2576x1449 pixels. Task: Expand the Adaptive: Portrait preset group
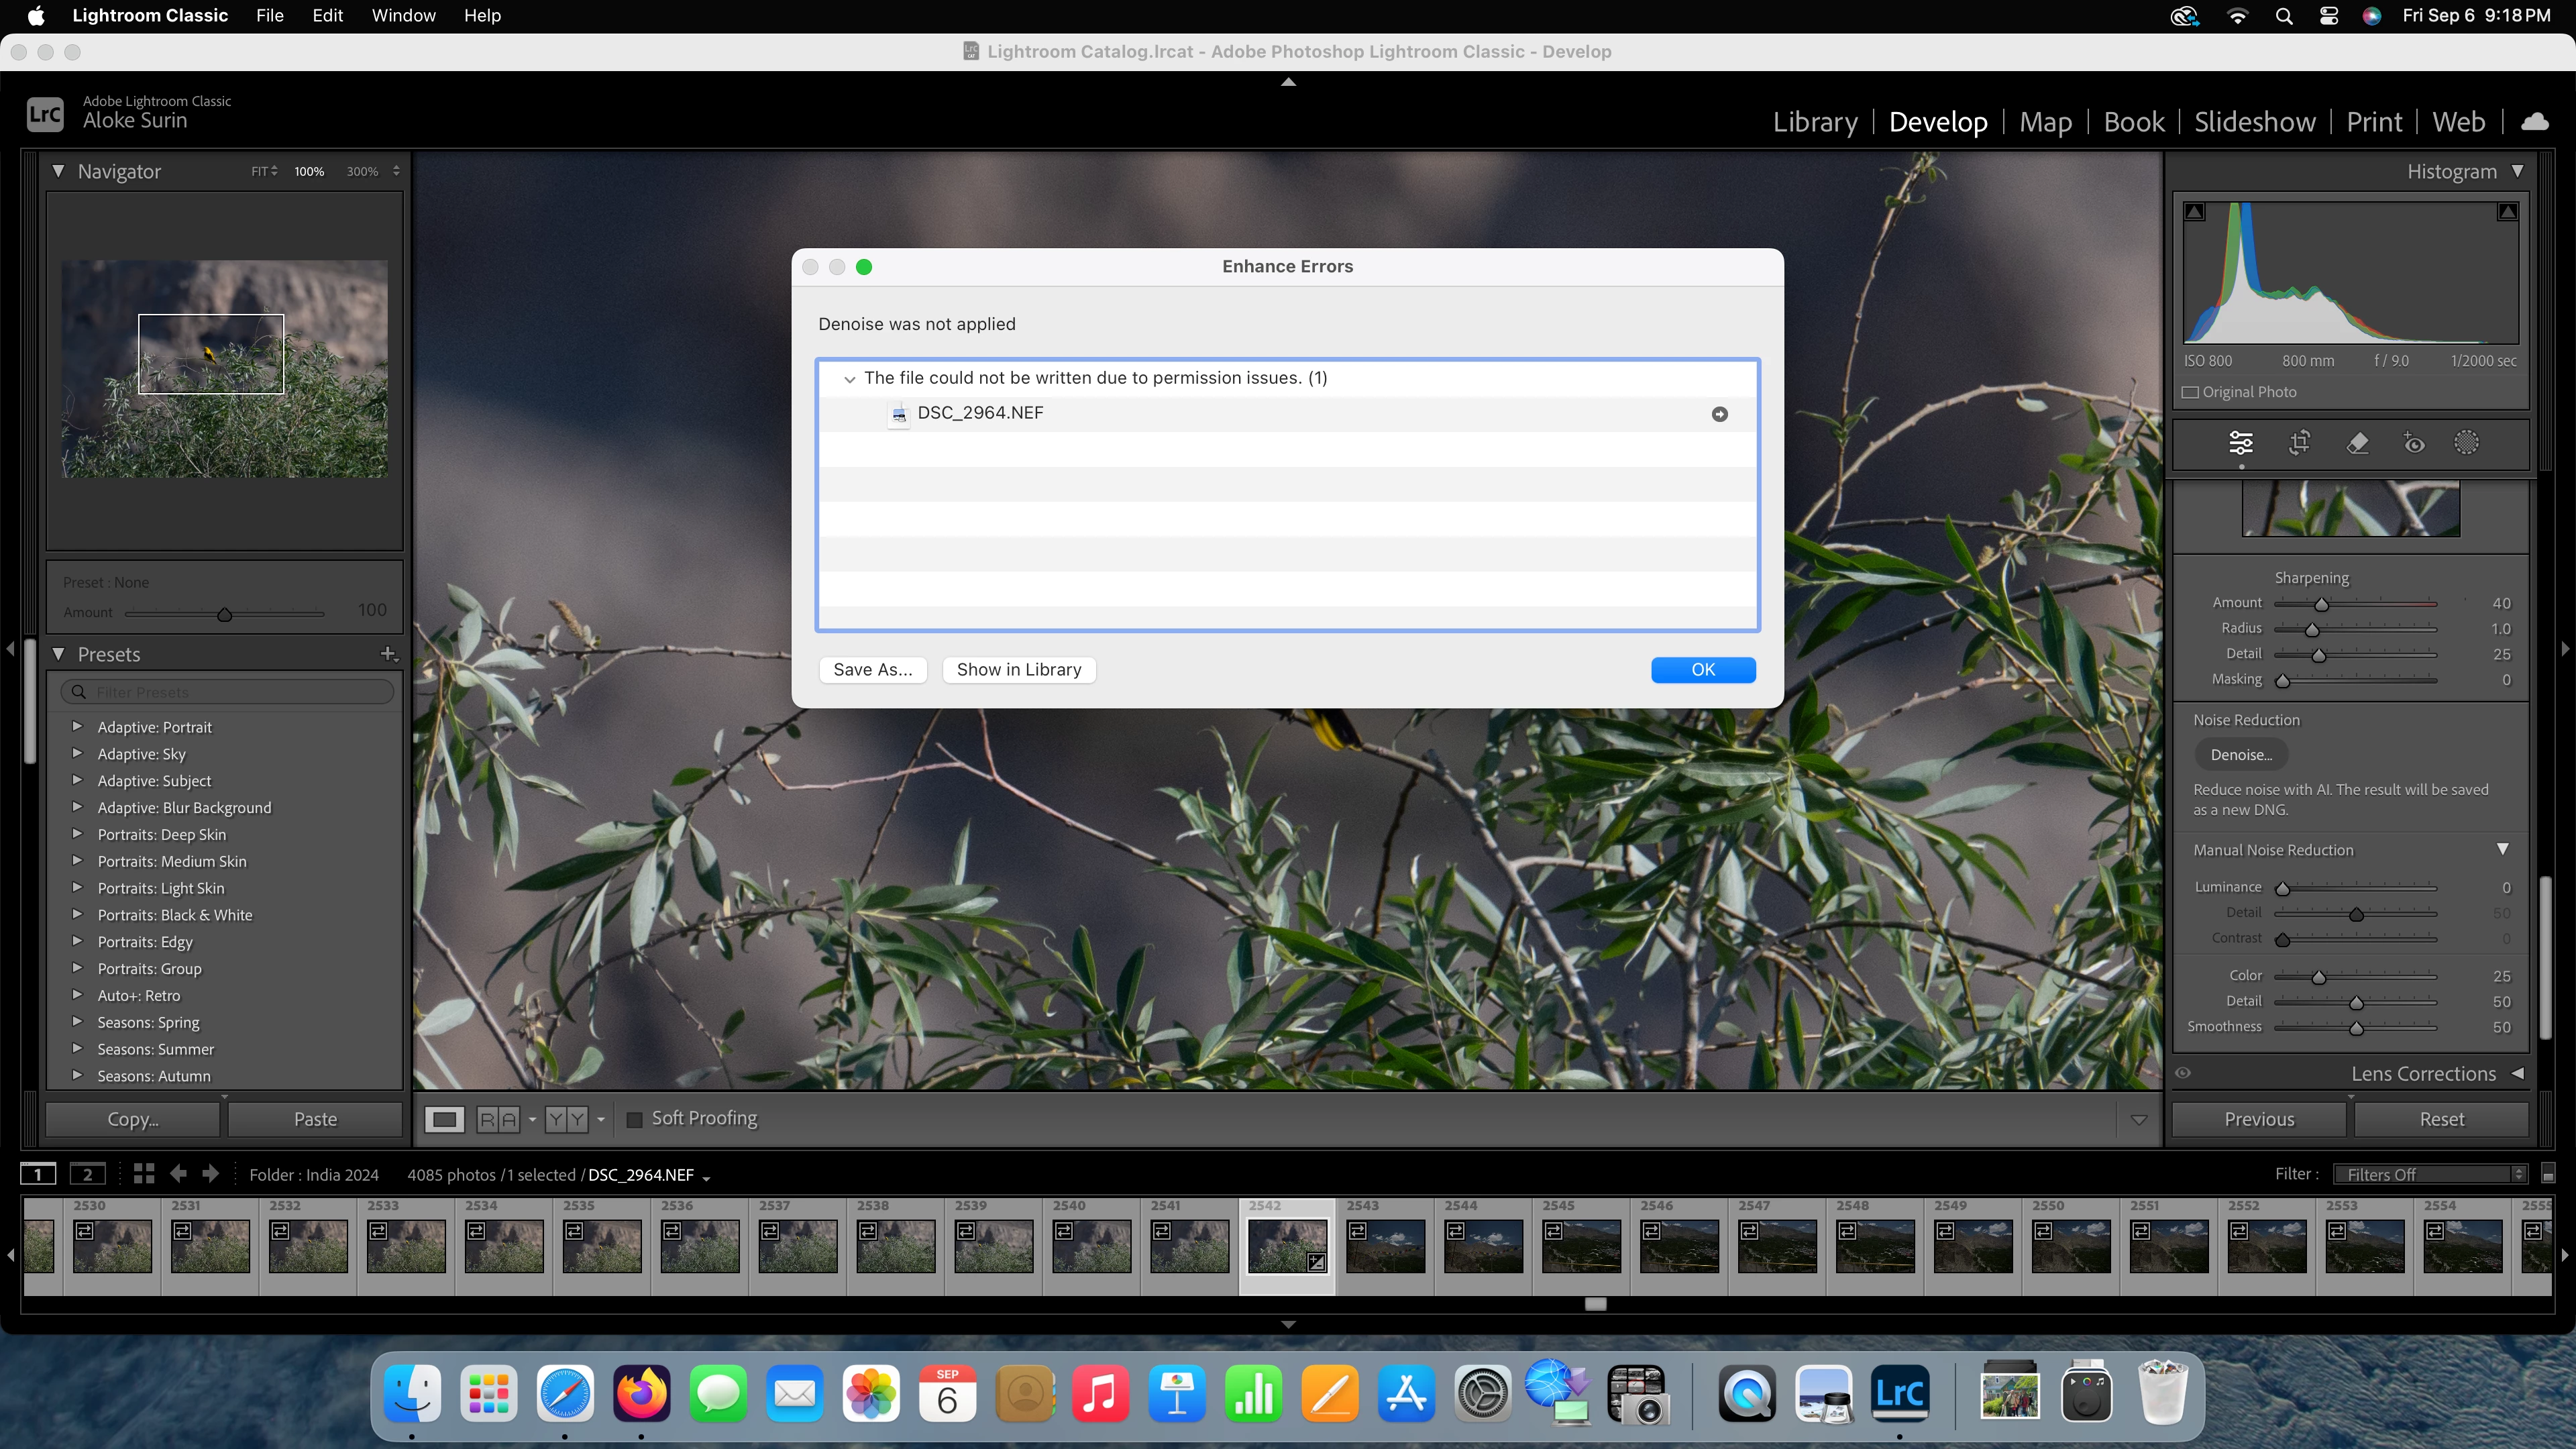[x=77, y=727]
